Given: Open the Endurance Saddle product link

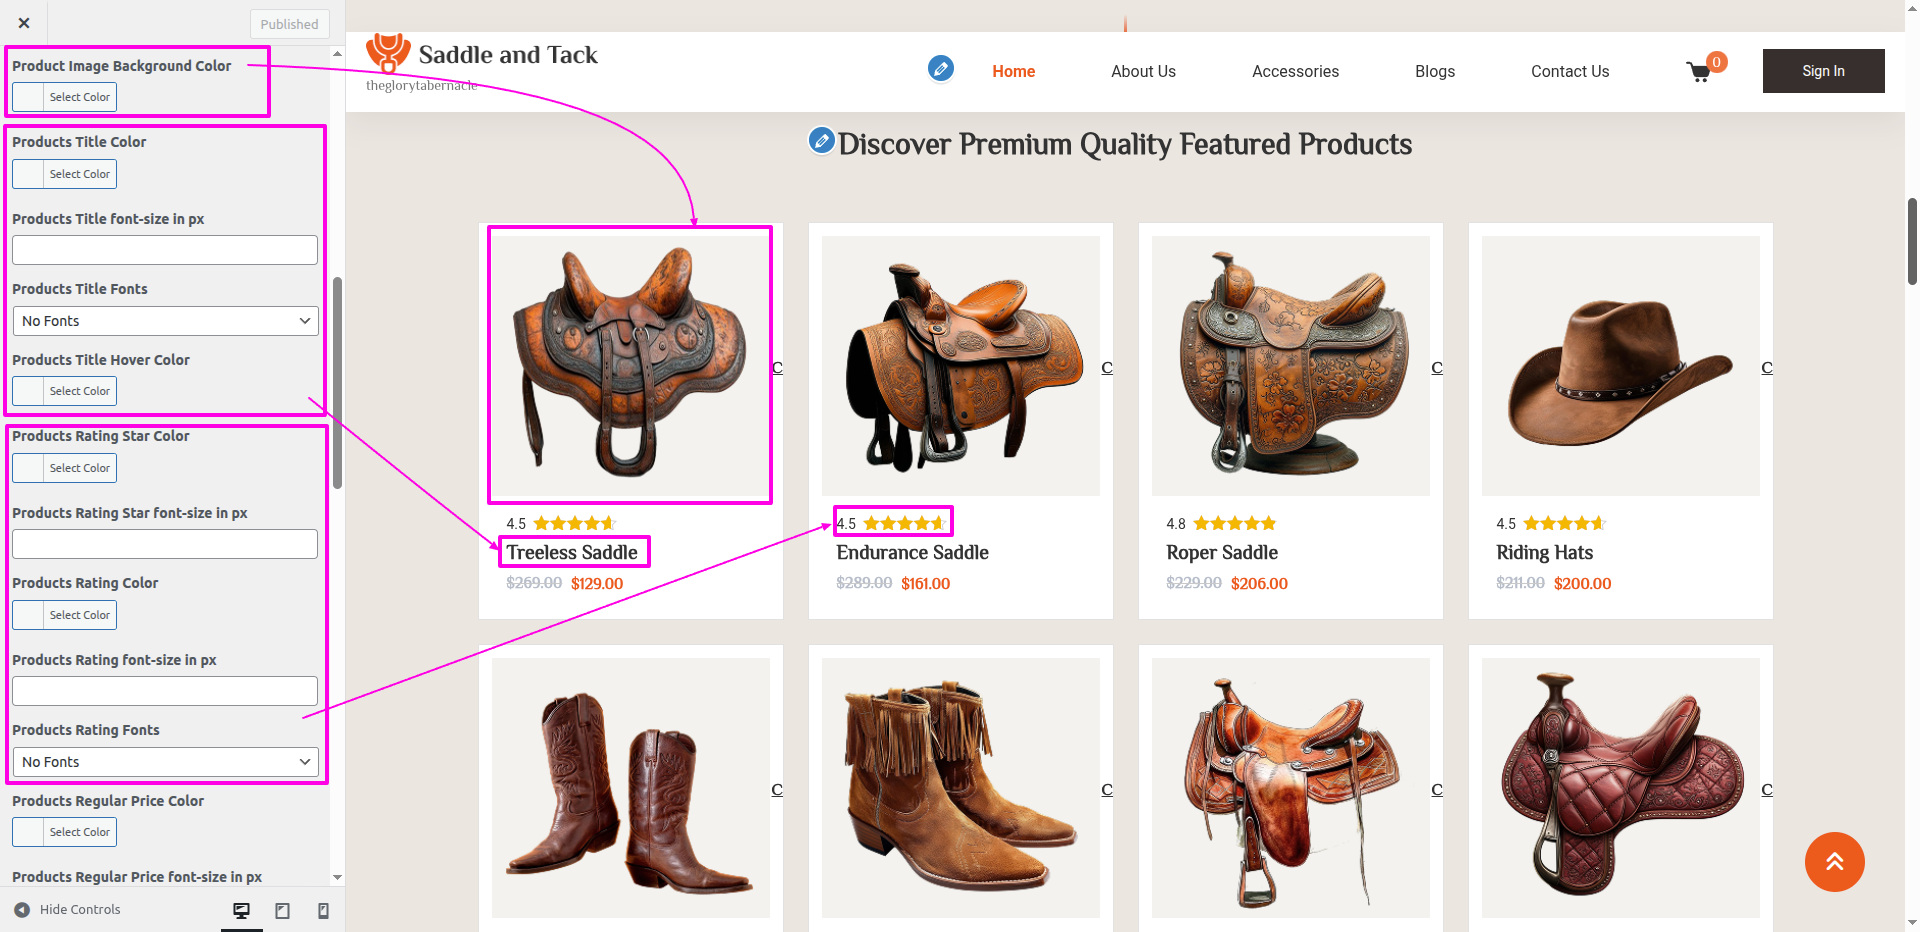Looking at the screenshot, I should [912, 553].
